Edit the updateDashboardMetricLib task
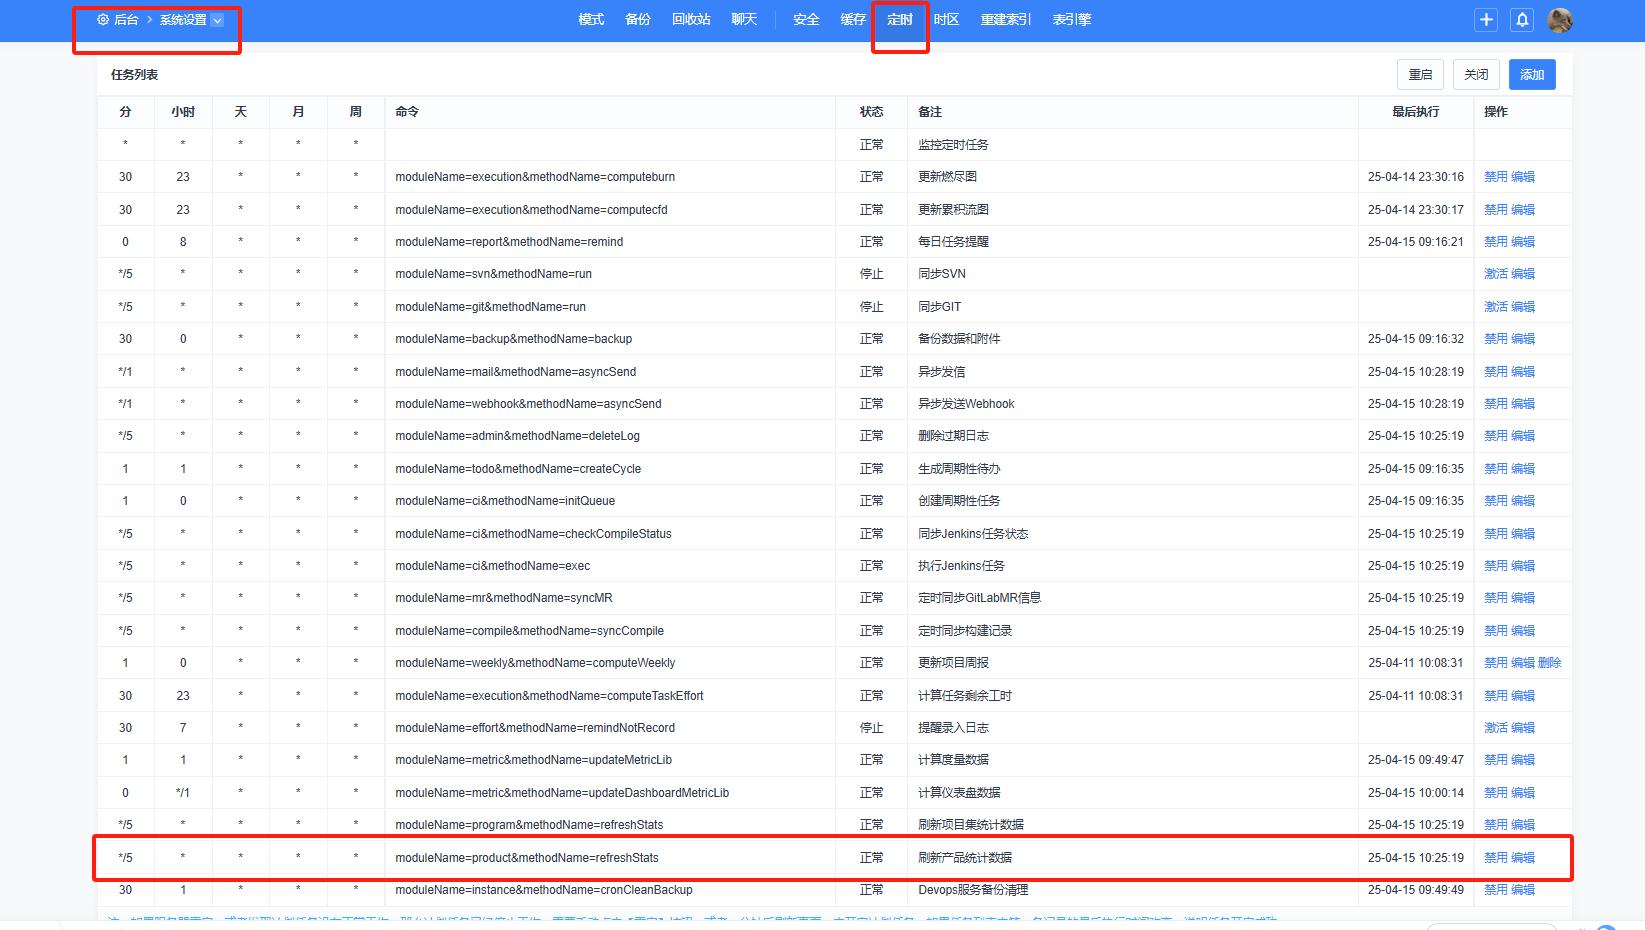1645x930 pixels. (1523, 793)
